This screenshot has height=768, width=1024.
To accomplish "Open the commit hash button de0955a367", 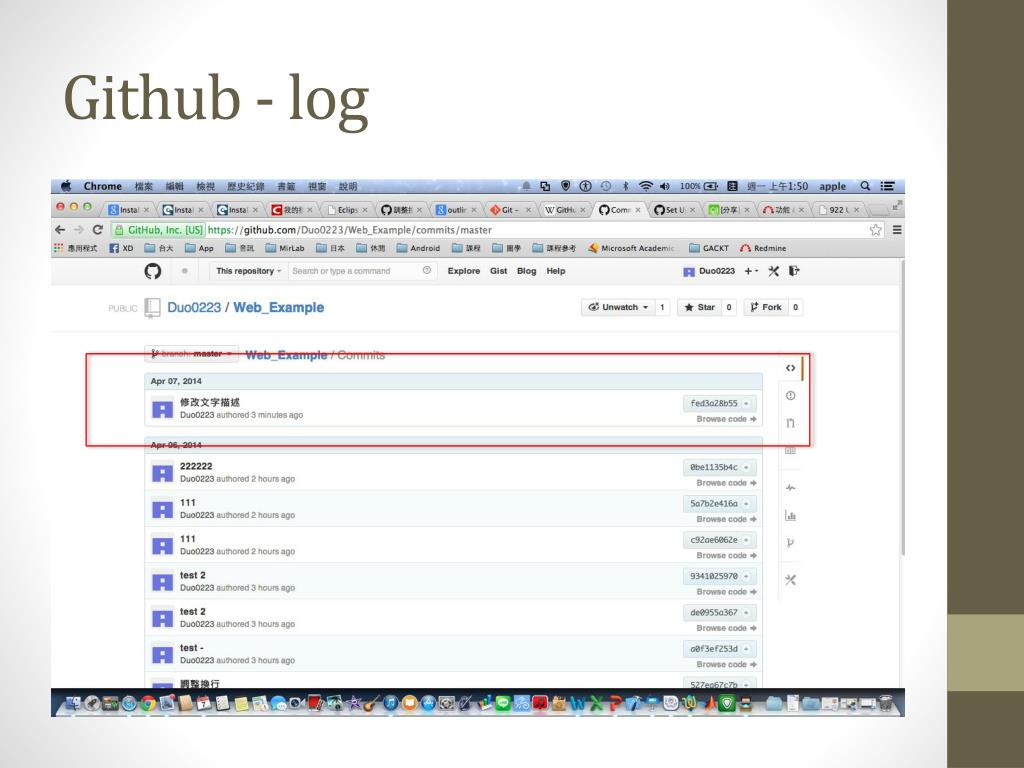I will (713, 613).
